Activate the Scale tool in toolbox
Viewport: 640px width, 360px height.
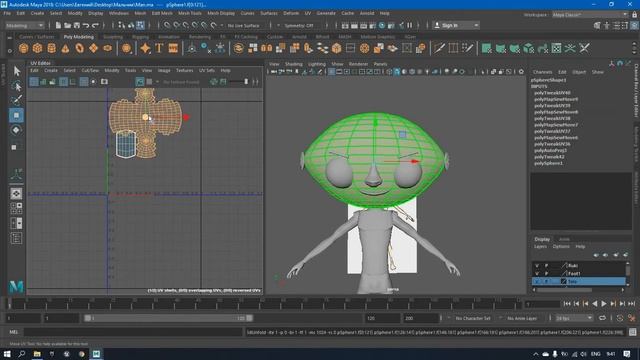point(15,147)
